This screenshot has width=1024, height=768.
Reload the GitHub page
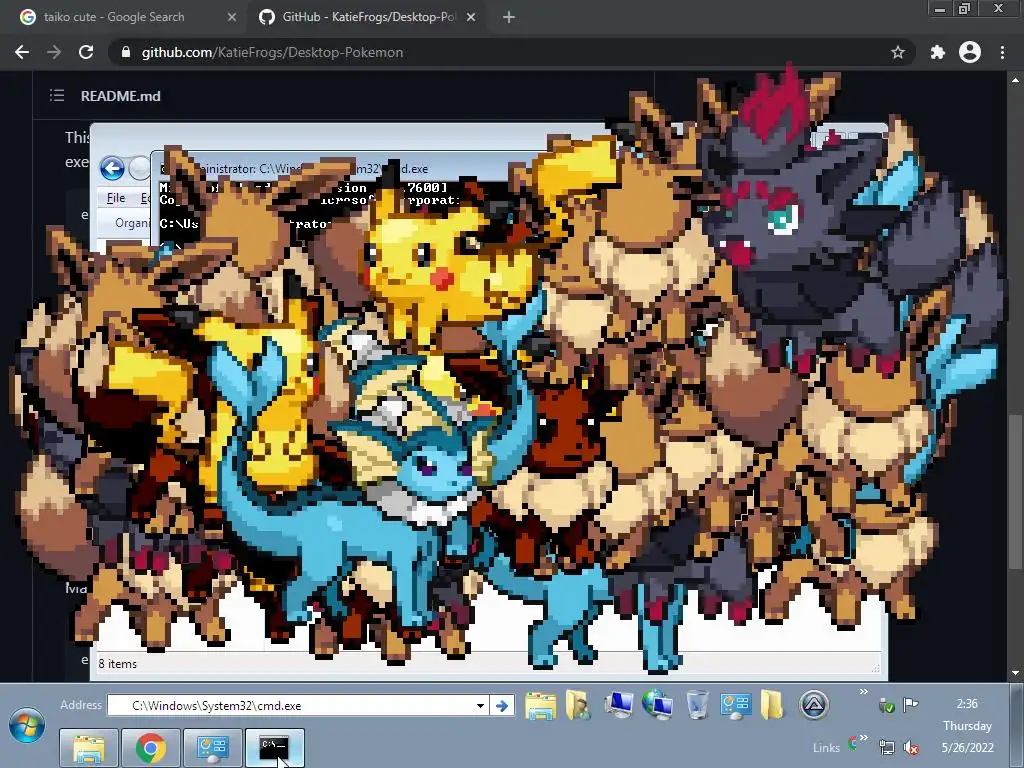coord(86,52)
